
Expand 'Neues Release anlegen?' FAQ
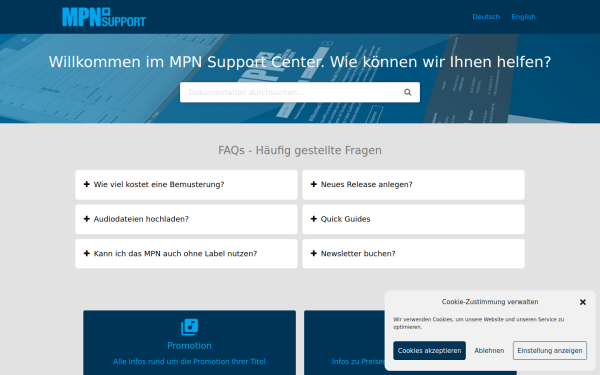pos(413,184)
